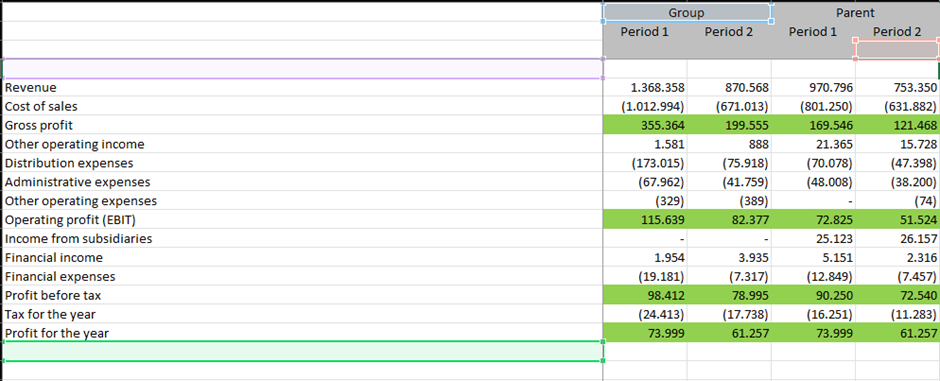The width and height of the screenshot is (940, 381).
Task: Select Tax for the year value (11.283)
Action: pyautogui.click(x=897, y=314)
